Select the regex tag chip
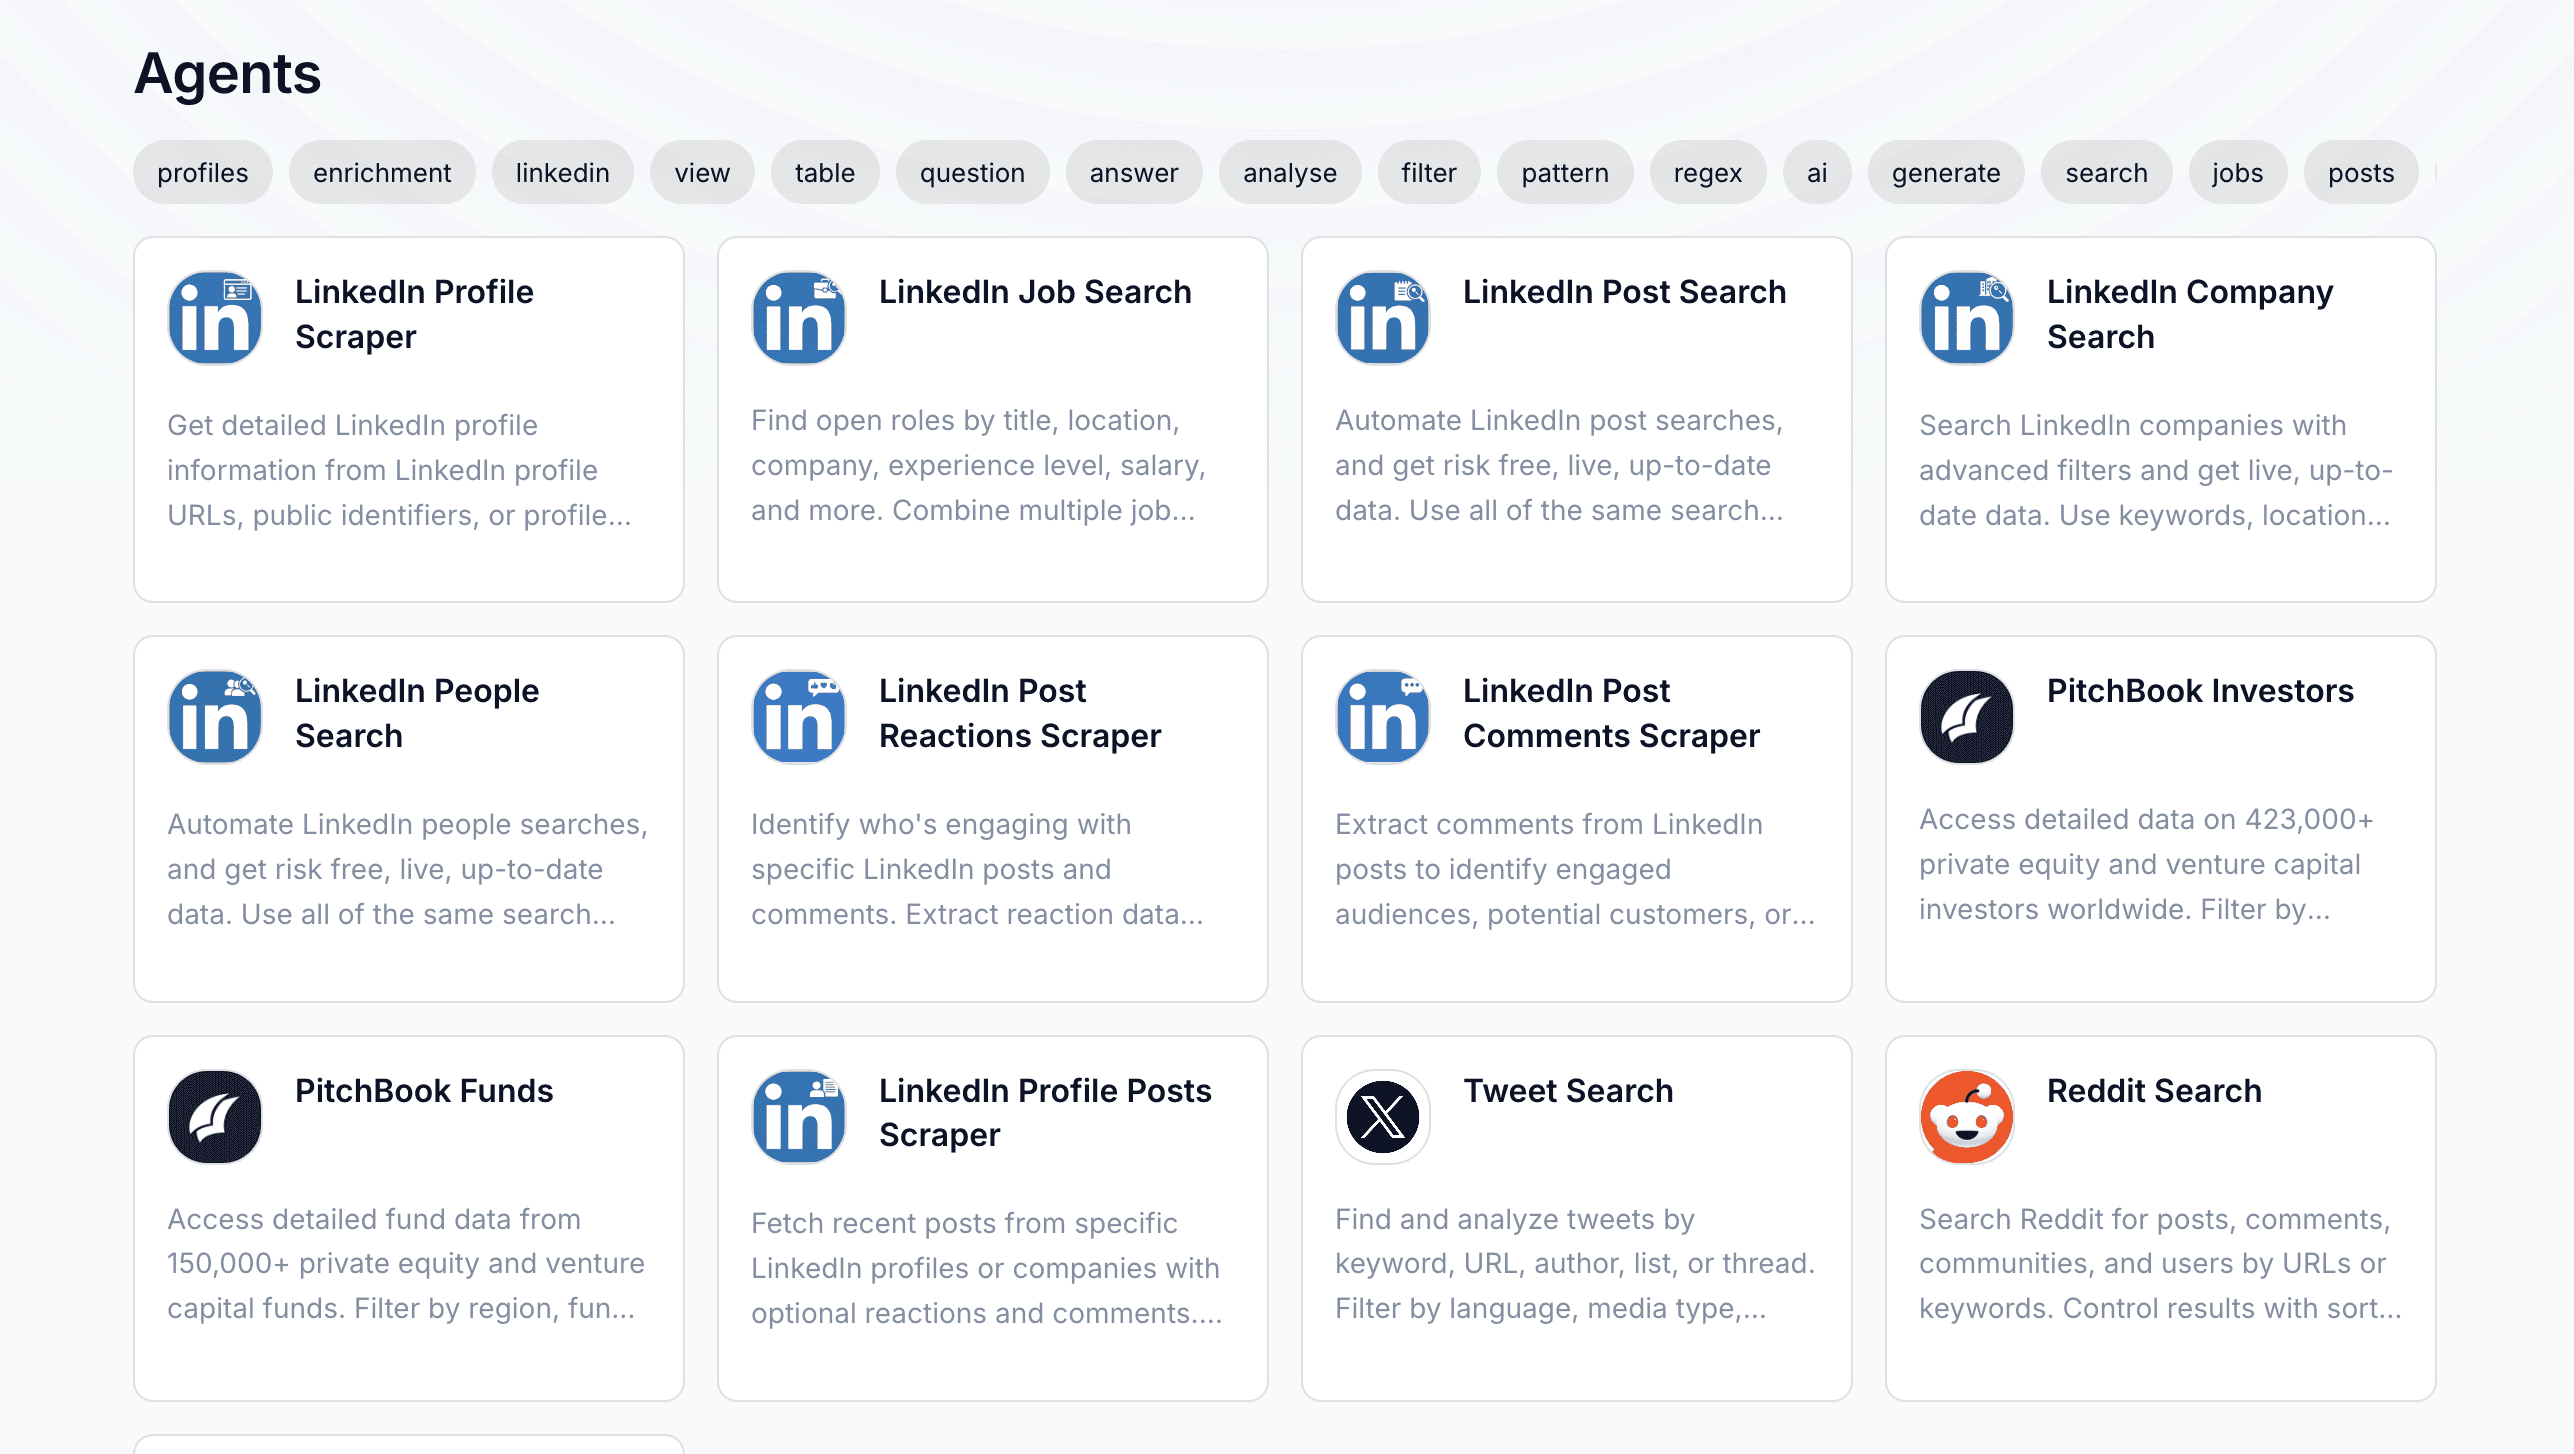 click(1707, 173)
